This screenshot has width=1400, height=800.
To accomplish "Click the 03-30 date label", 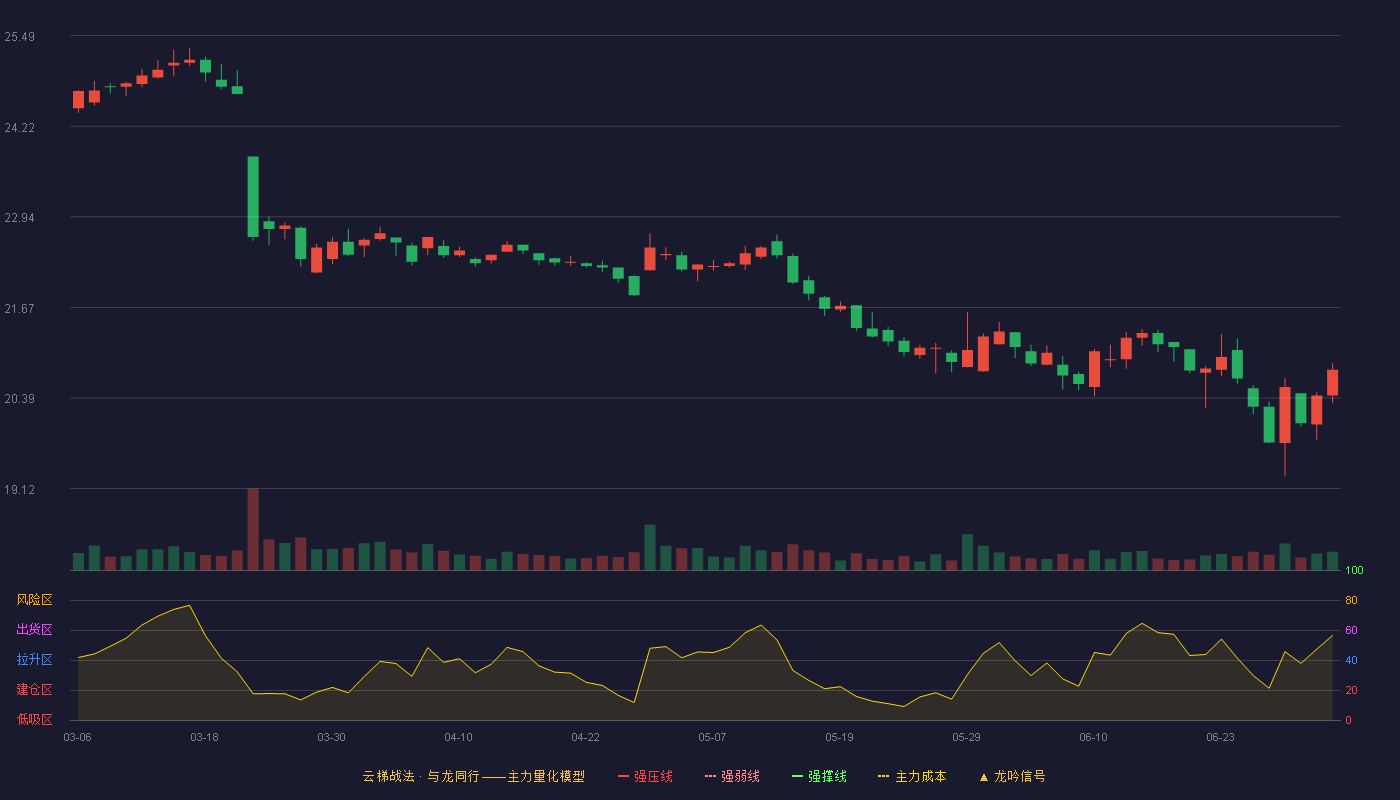I will (331, 737).
